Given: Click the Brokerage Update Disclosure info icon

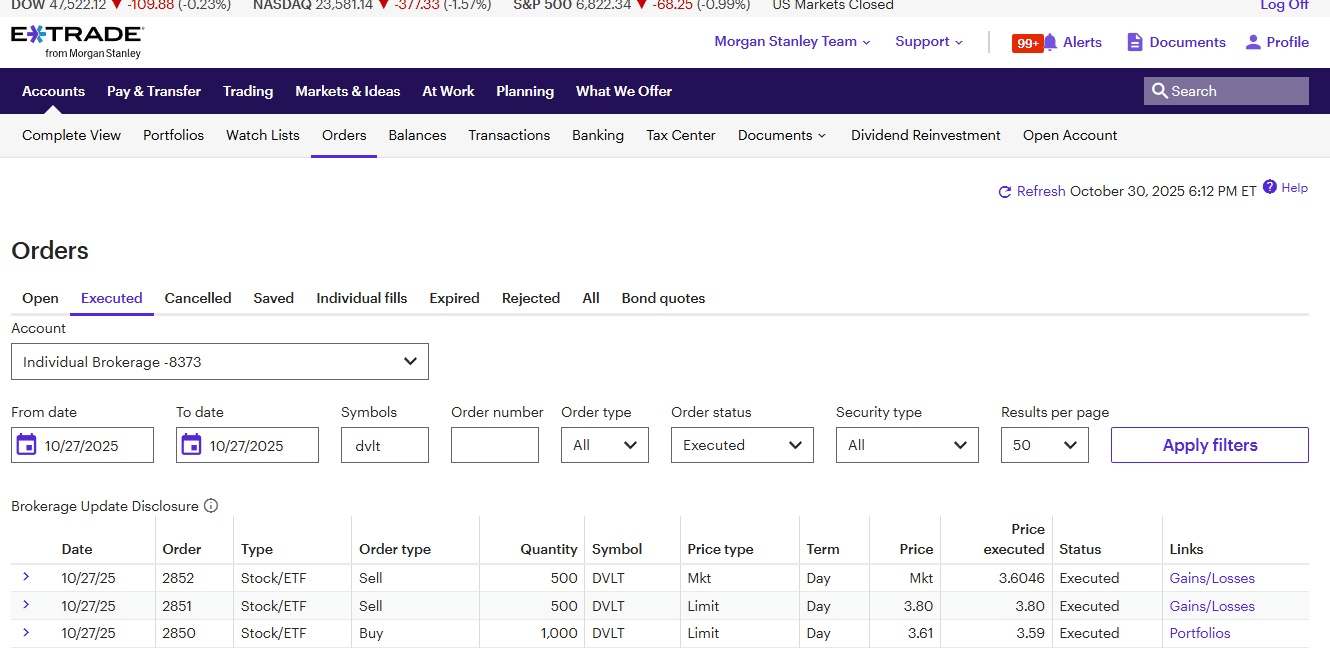Looking at the screenshot, I should pos(211,506).
